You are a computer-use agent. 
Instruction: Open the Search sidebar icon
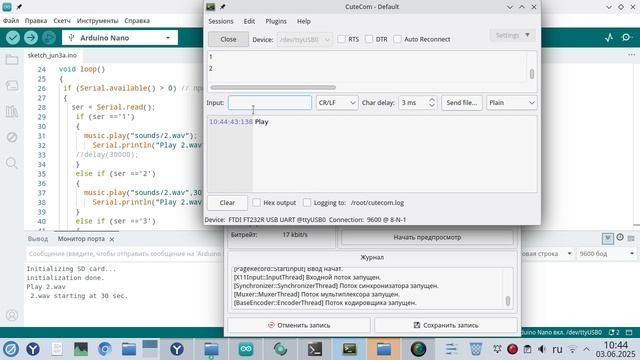[12, 163]
